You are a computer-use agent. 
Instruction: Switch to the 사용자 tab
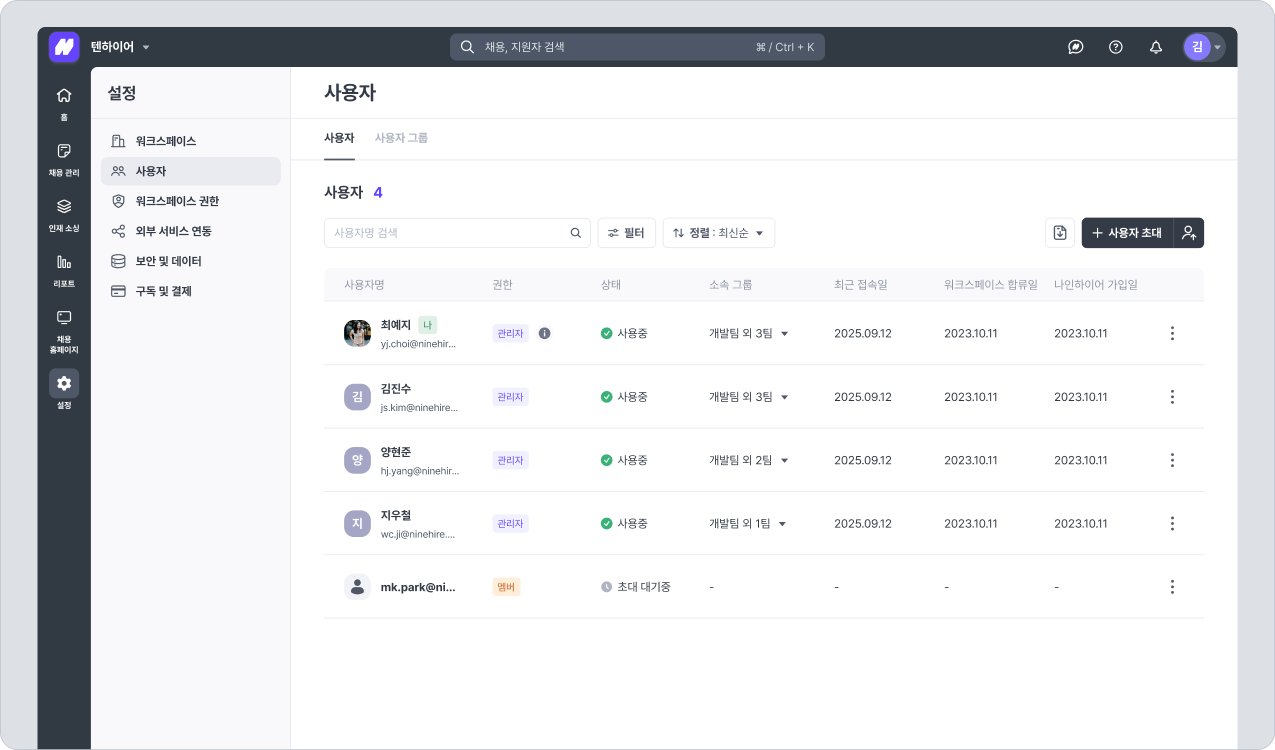(x=339, y=138)
